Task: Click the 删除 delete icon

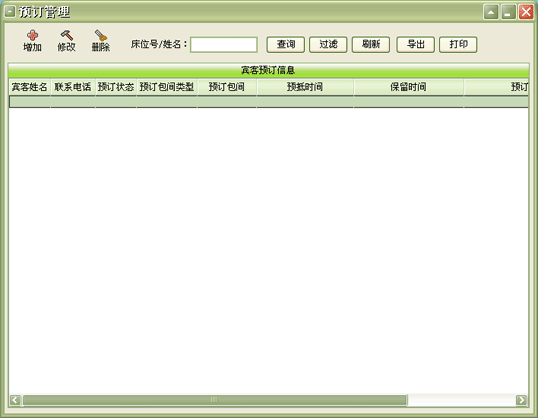Action: click(101, 36)
